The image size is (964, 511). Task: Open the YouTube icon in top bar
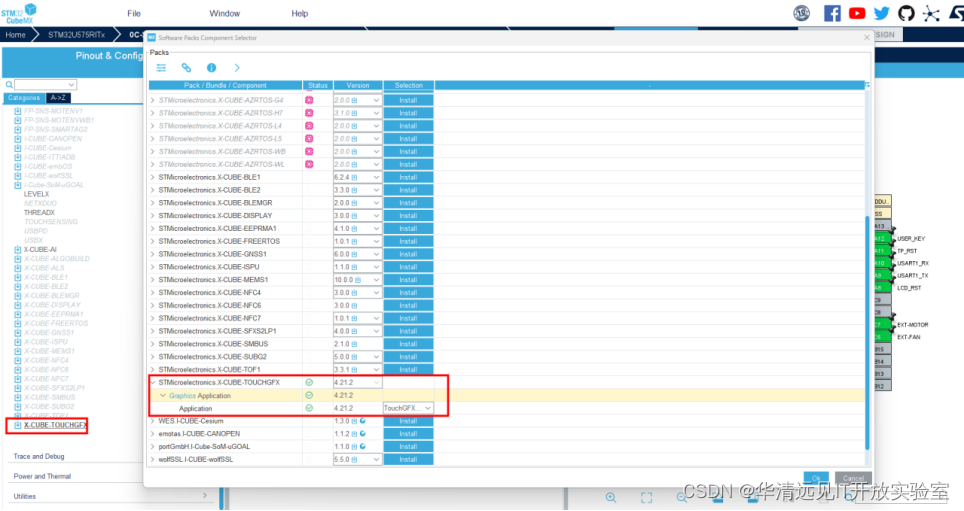coord(857,14)
